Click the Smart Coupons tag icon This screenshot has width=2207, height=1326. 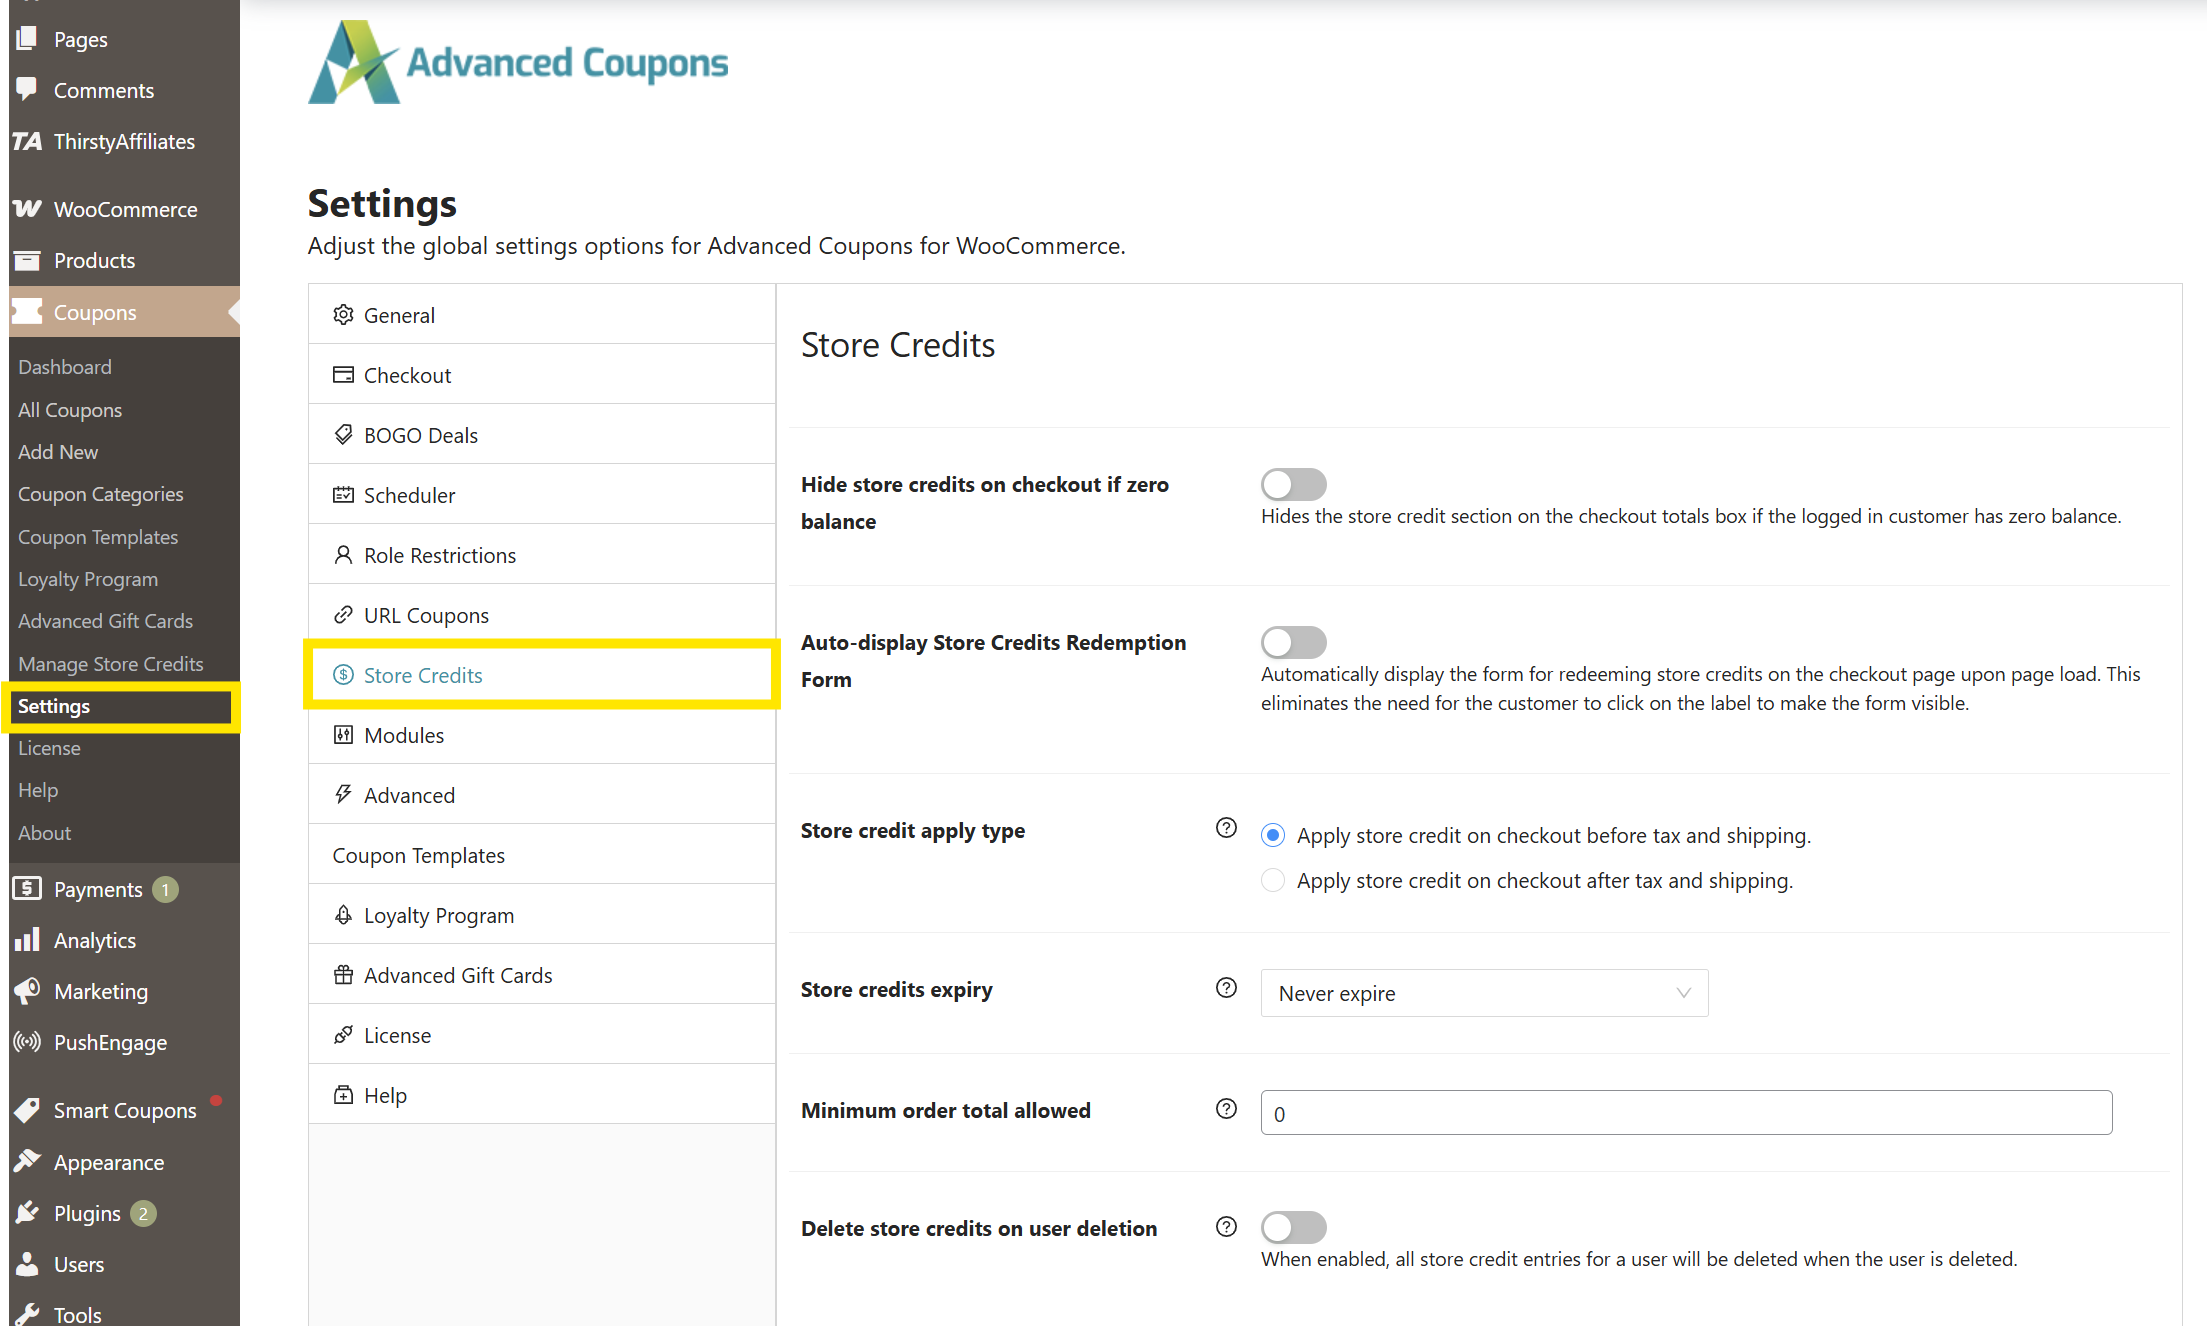click(x=27, y=1110)
